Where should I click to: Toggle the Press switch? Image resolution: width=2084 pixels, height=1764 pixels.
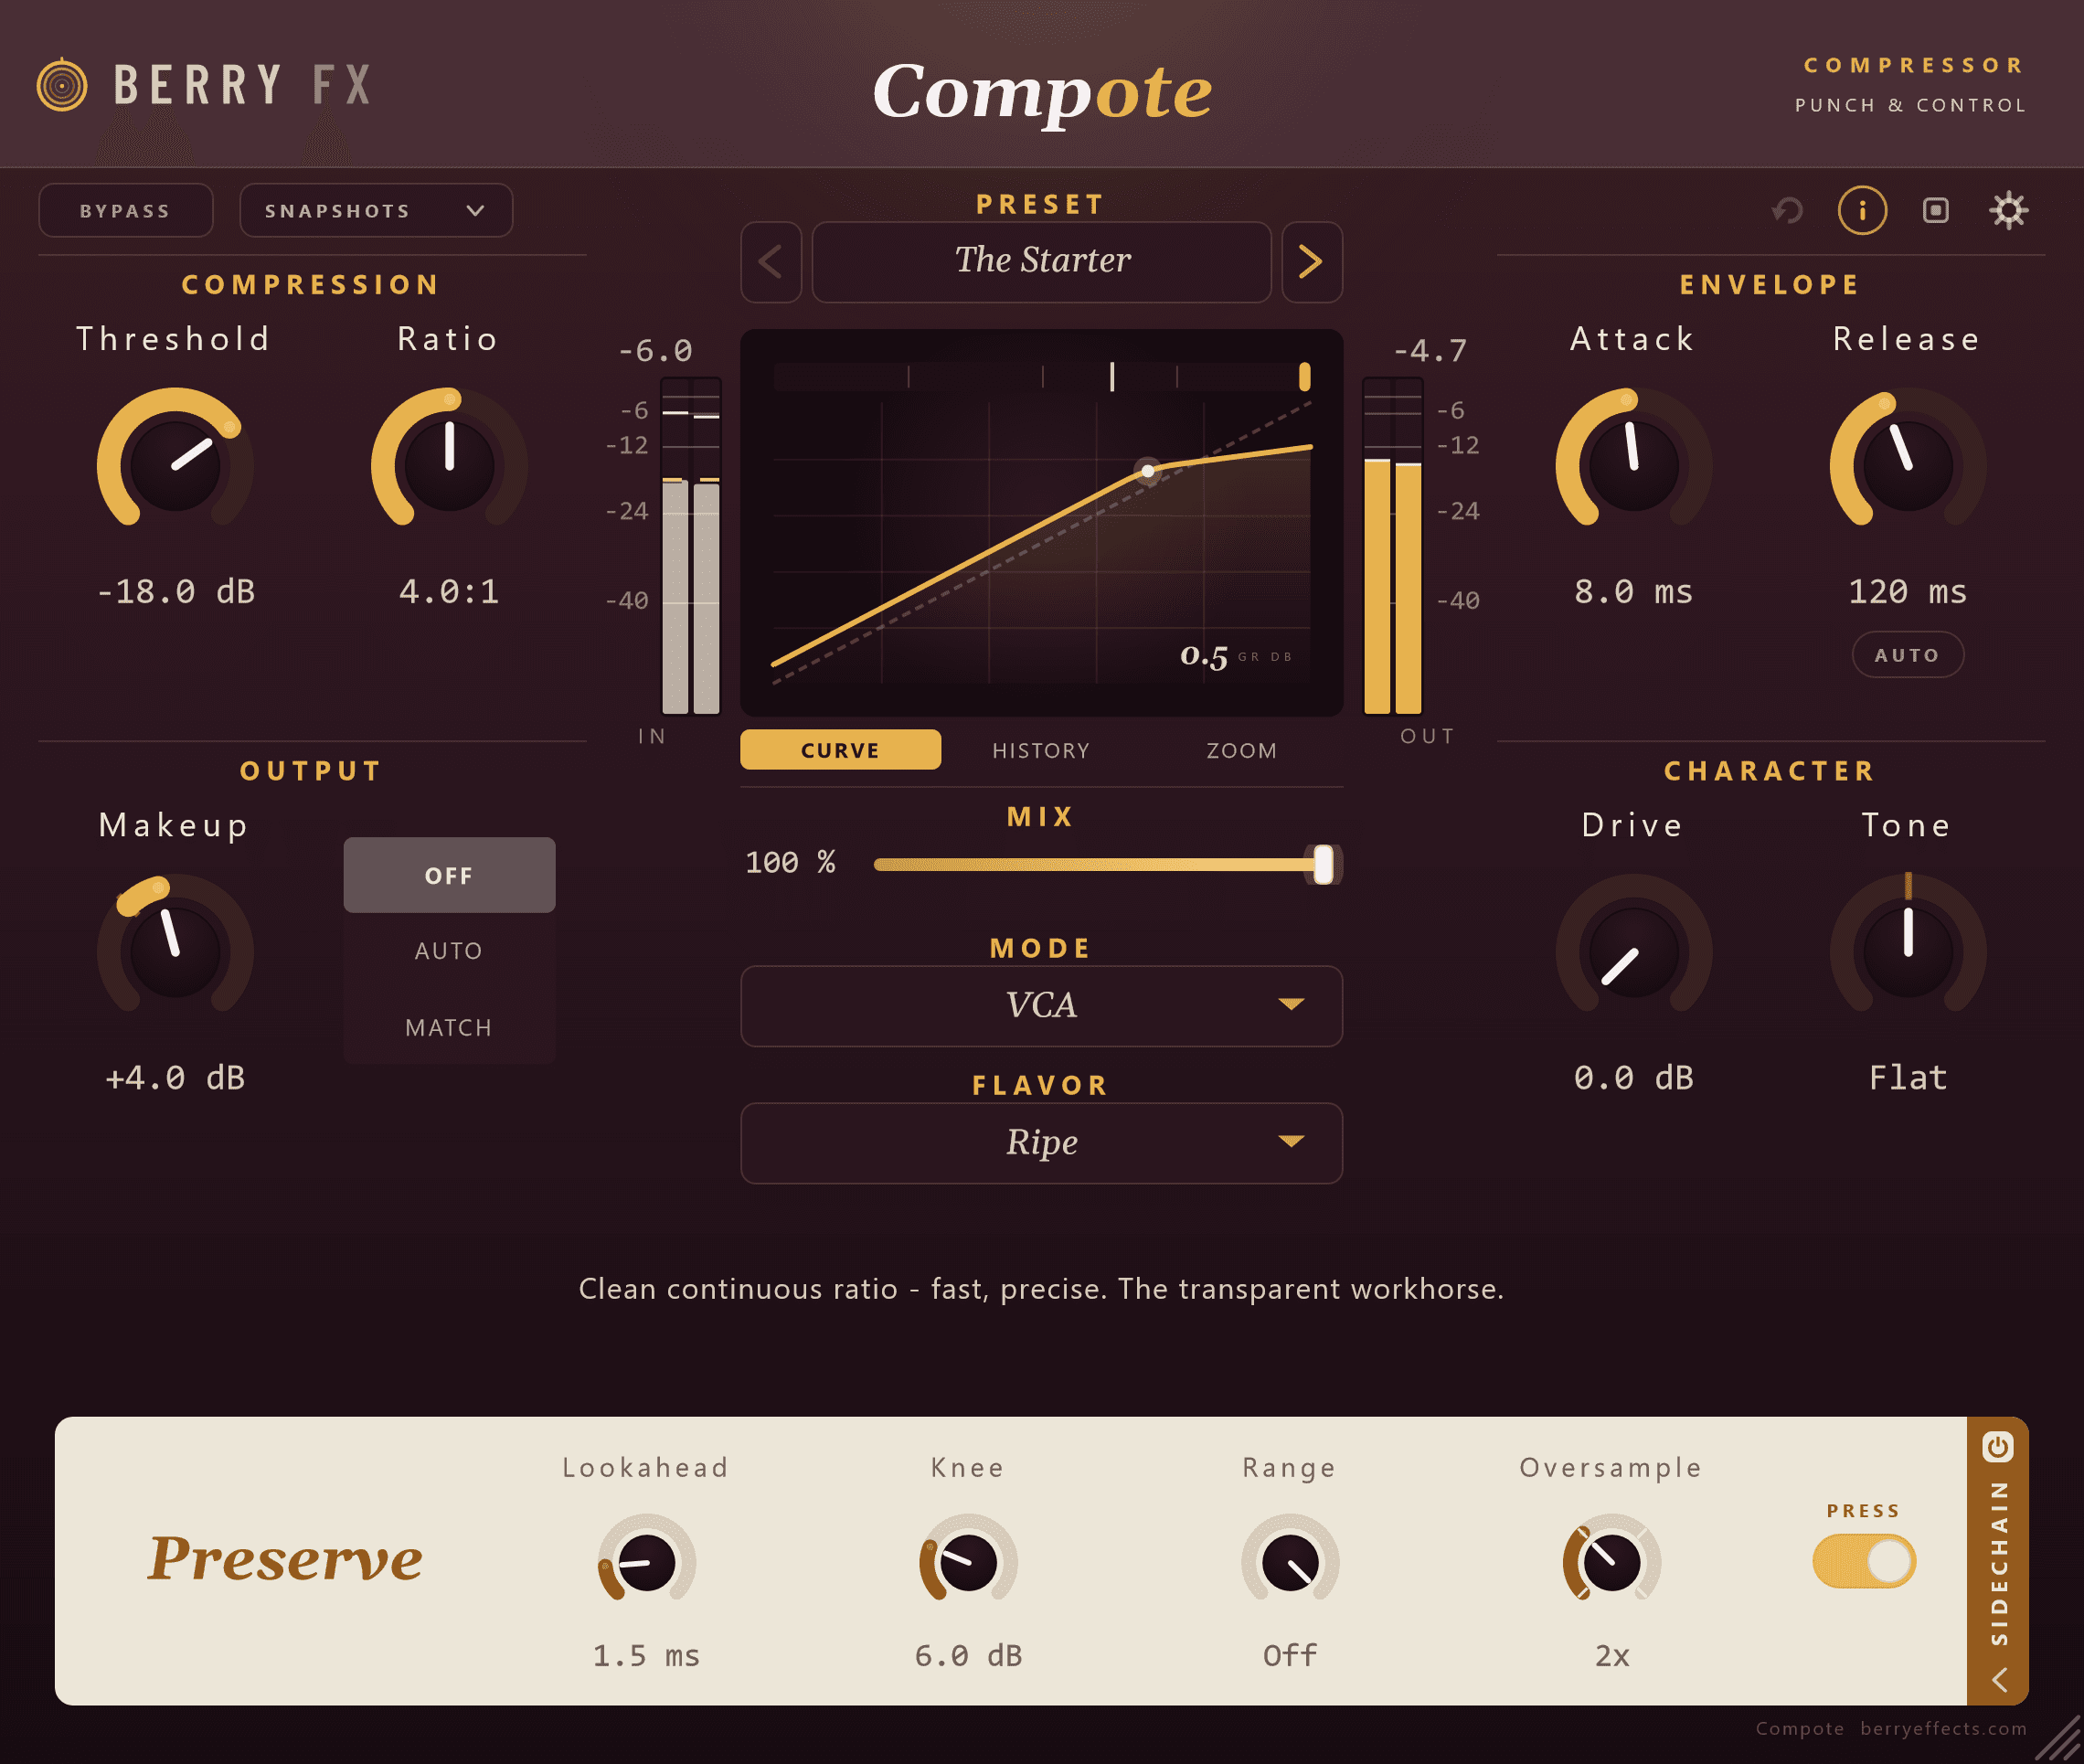1864,1561
